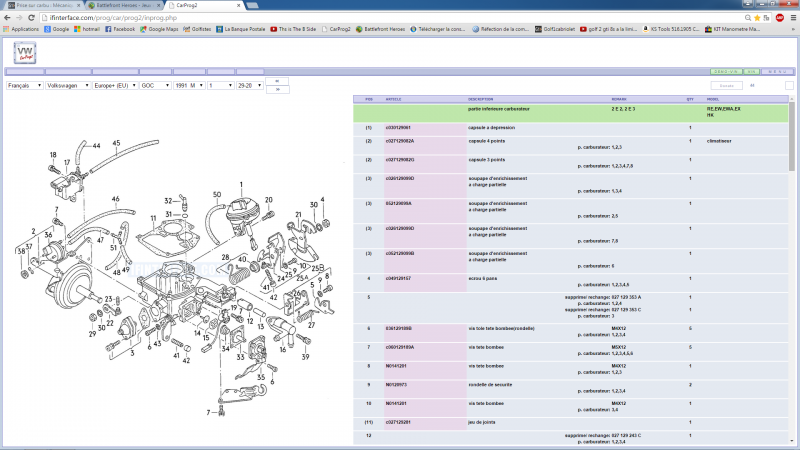
Task: Bookmark this page with the star icon
Action: 757,18
